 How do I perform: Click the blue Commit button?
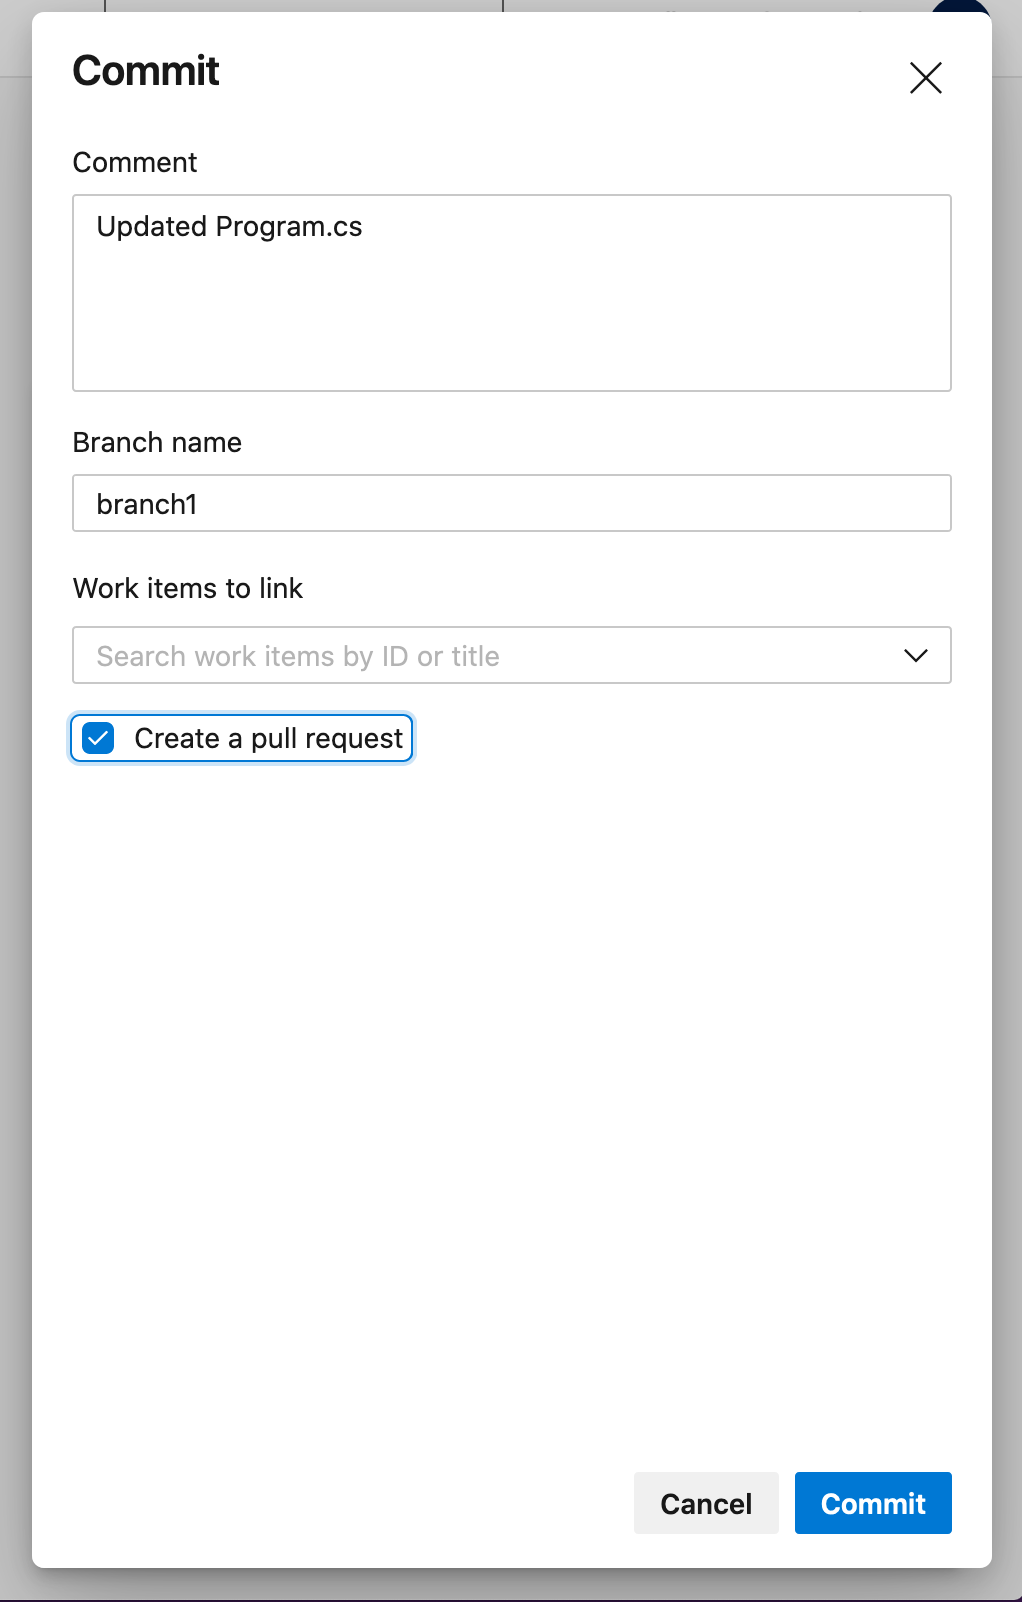[x=873, y=1503]
